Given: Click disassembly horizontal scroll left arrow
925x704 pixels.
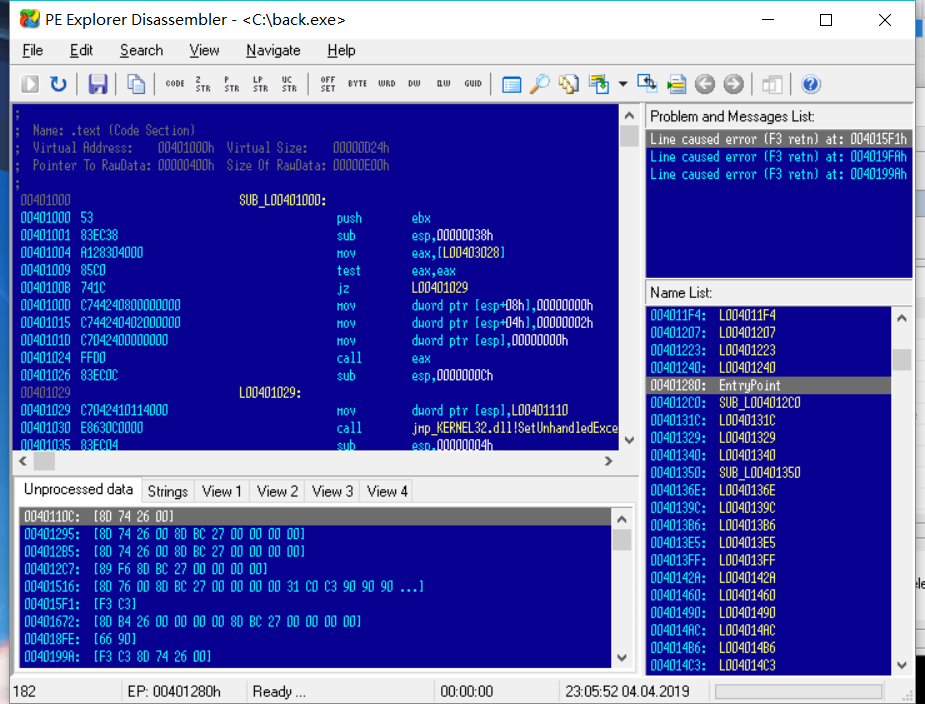Looking at the screenshot, I should coord(23,461).
